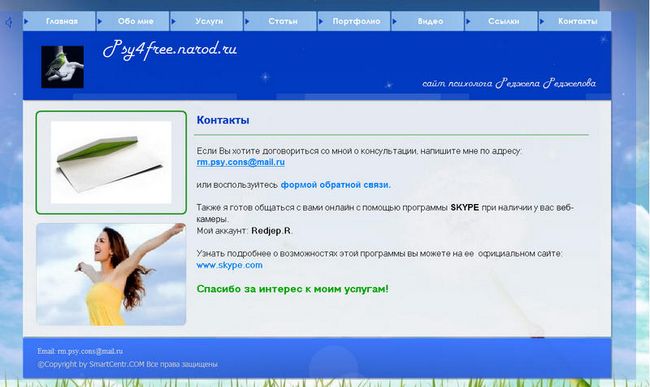Click the envelope picture thumbnail
Screen dimensions: 650x387
[x=111, y=162]
